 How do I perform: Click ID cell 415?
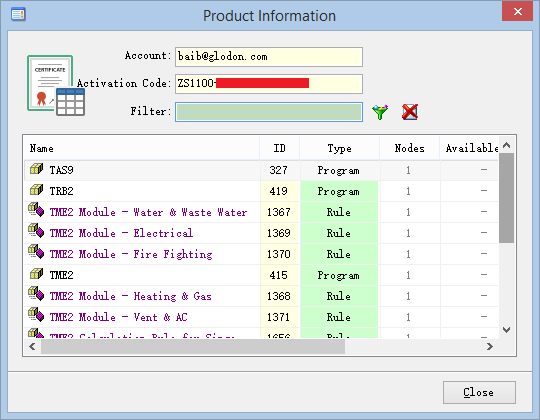(x=278, y=275)
